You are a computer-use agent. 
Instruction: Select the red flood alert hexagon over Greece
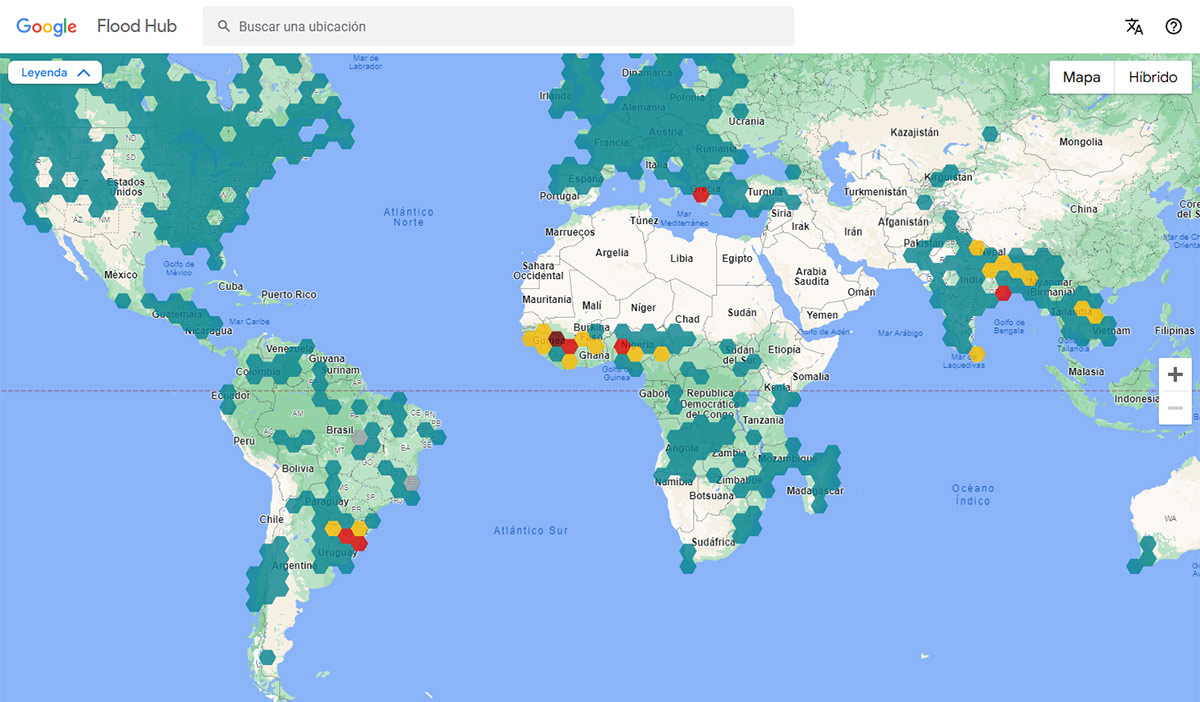[701, 196]
